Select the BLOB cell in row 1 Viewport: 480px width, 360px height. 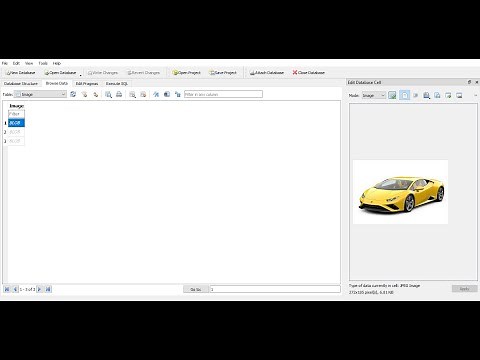tap(16, 123)
